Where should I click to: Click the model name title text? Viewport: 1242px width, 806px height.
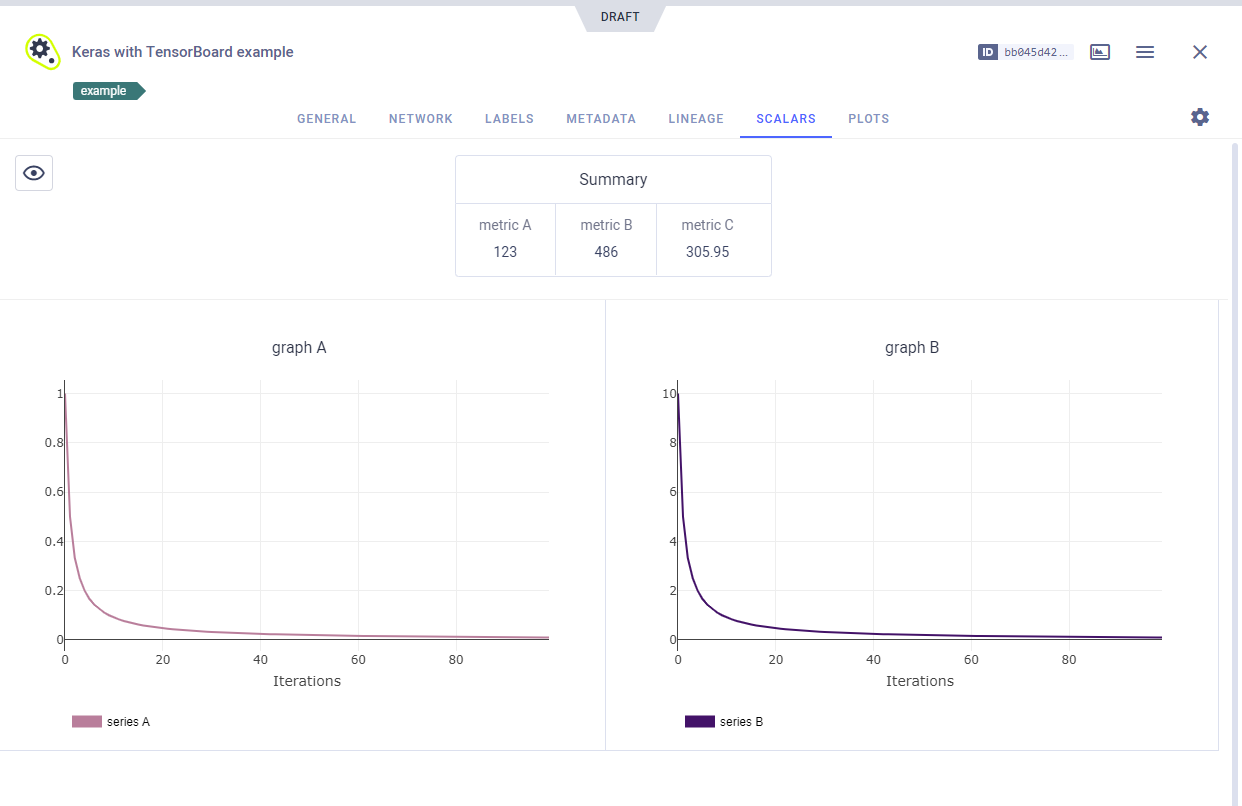[x=182, y=52]
